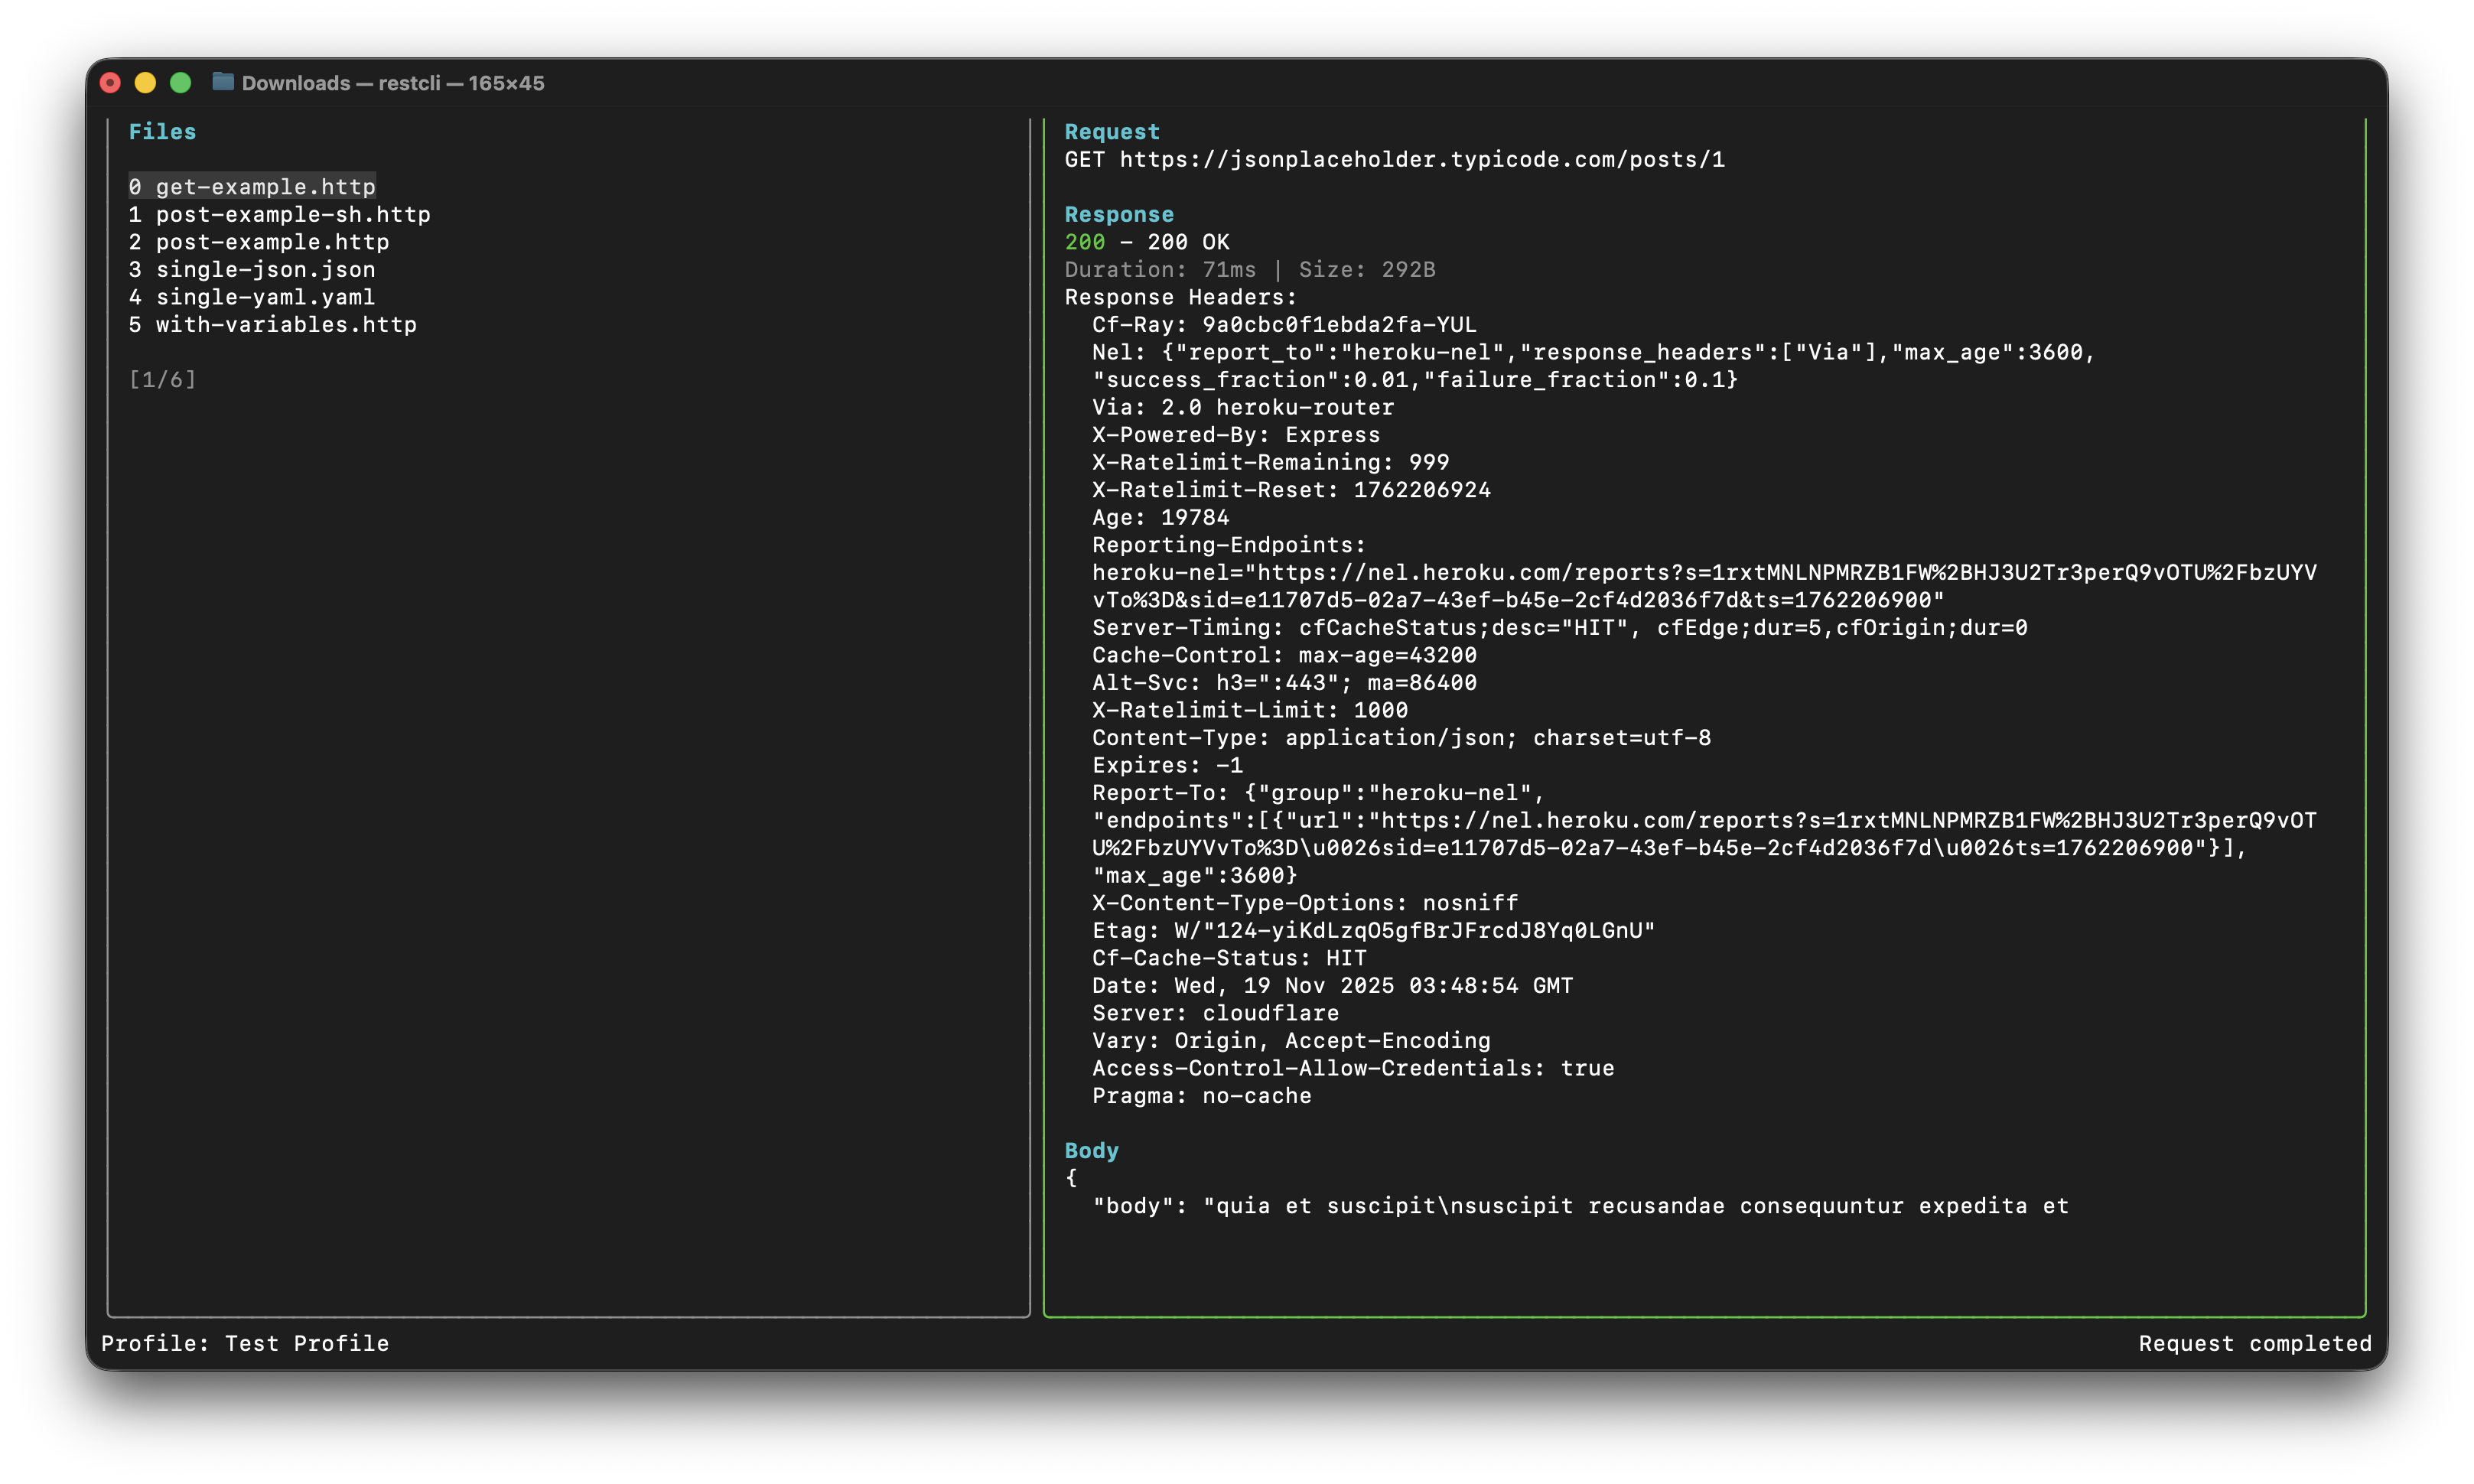Click the Request section heading
Viewport: 2474px width, 1484px height.
pyautogui.click(x=1111, y=132)
